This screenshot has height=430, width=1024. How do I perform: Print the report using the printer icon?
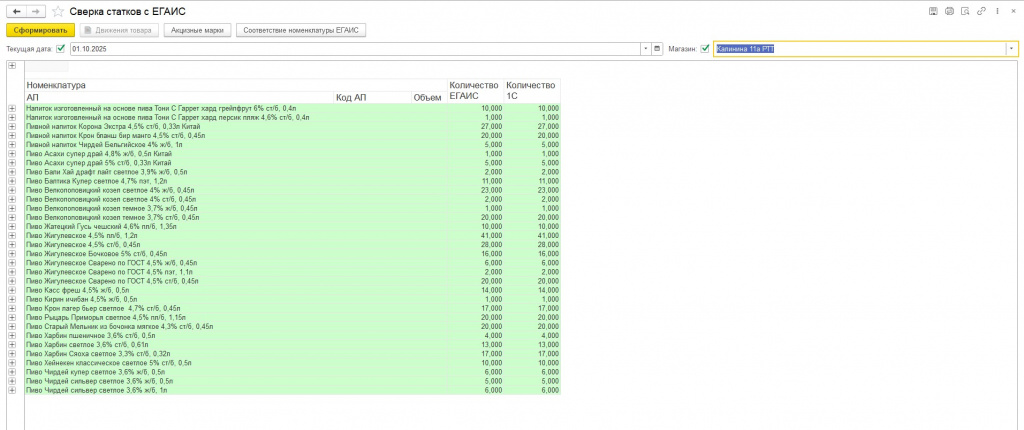click(950, 11)
